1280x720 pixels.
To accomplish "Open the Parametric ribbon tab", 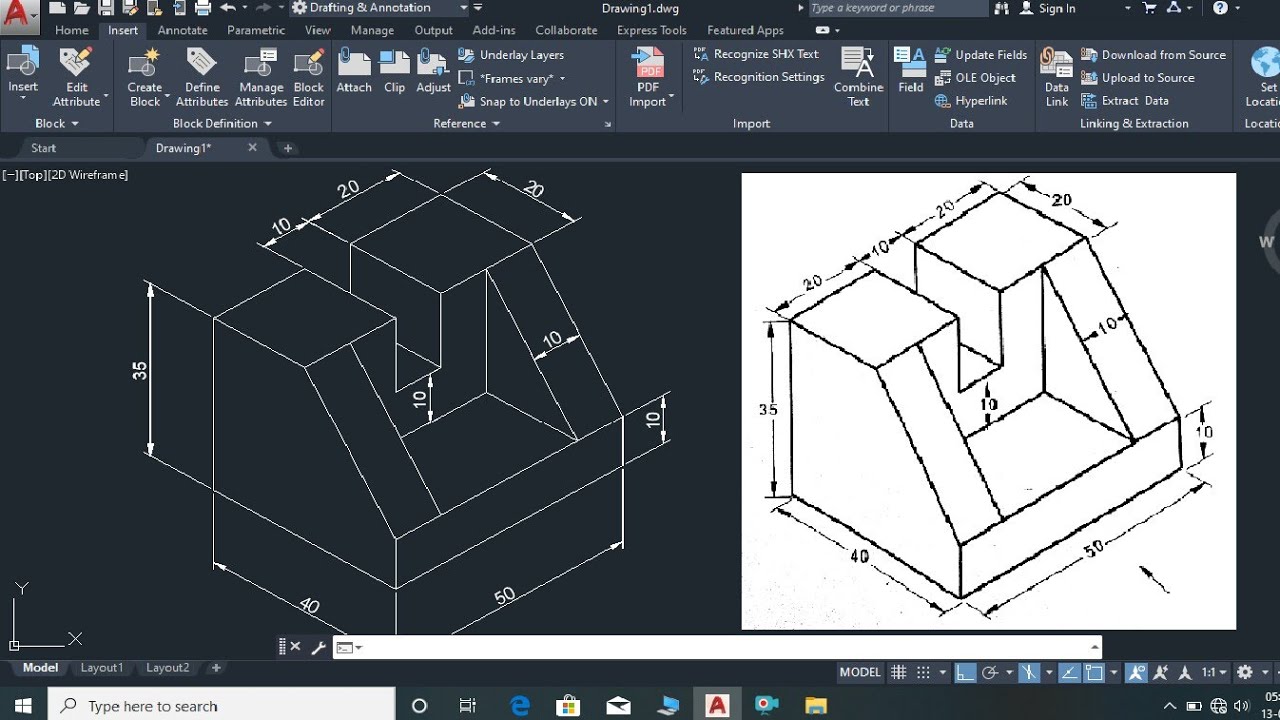I will (x=256, y=30).
